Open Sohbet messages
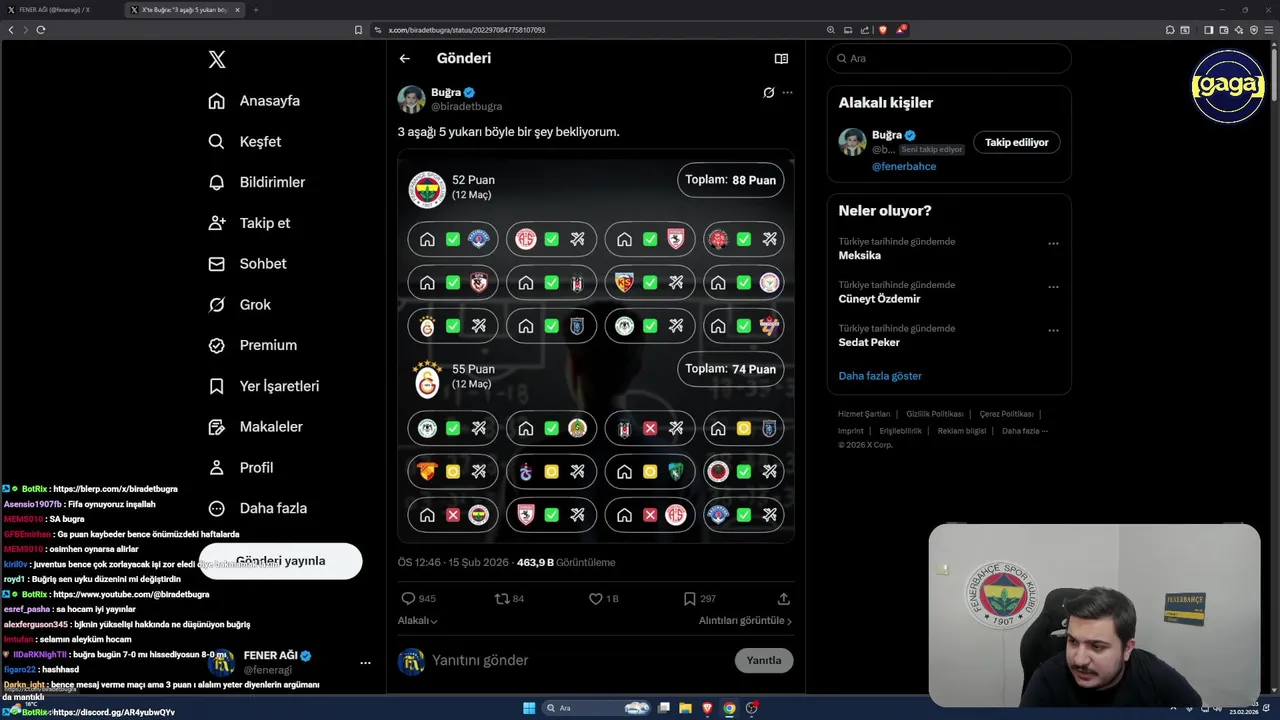The width and height of the screenshot is (1280, 720). coord(247,264)
